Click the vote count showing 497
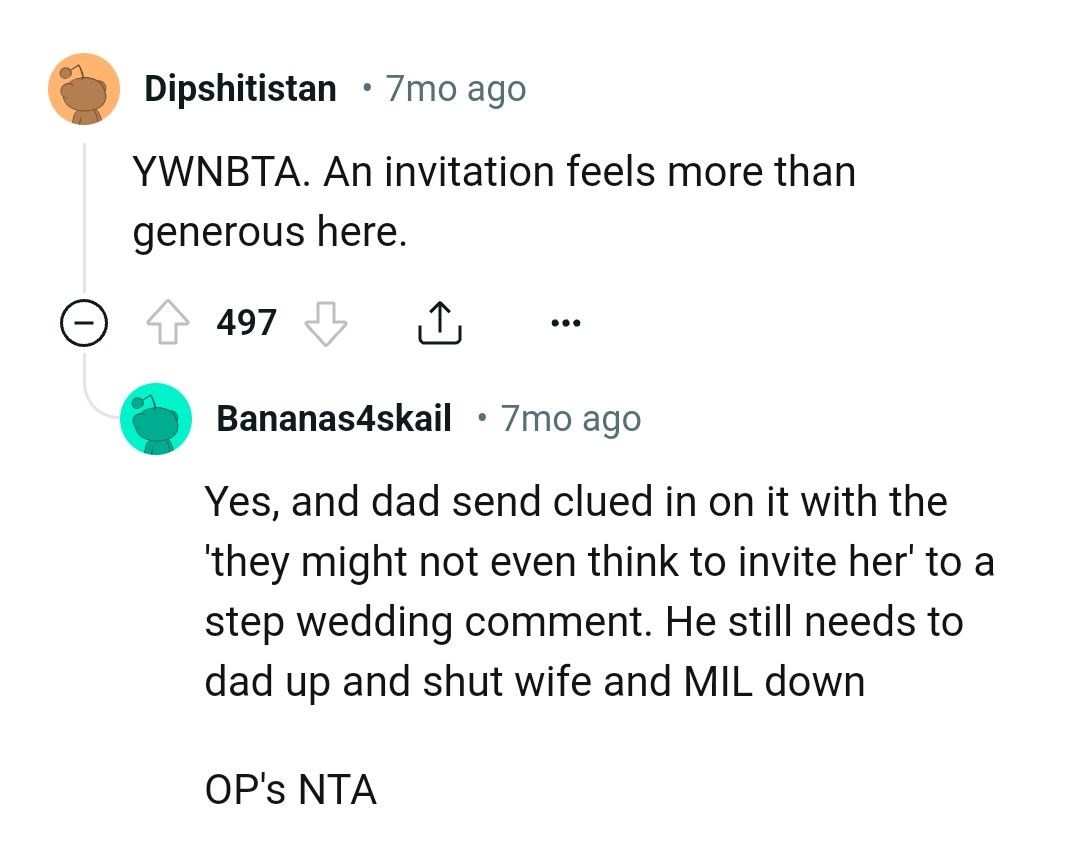 click(247, 322)
